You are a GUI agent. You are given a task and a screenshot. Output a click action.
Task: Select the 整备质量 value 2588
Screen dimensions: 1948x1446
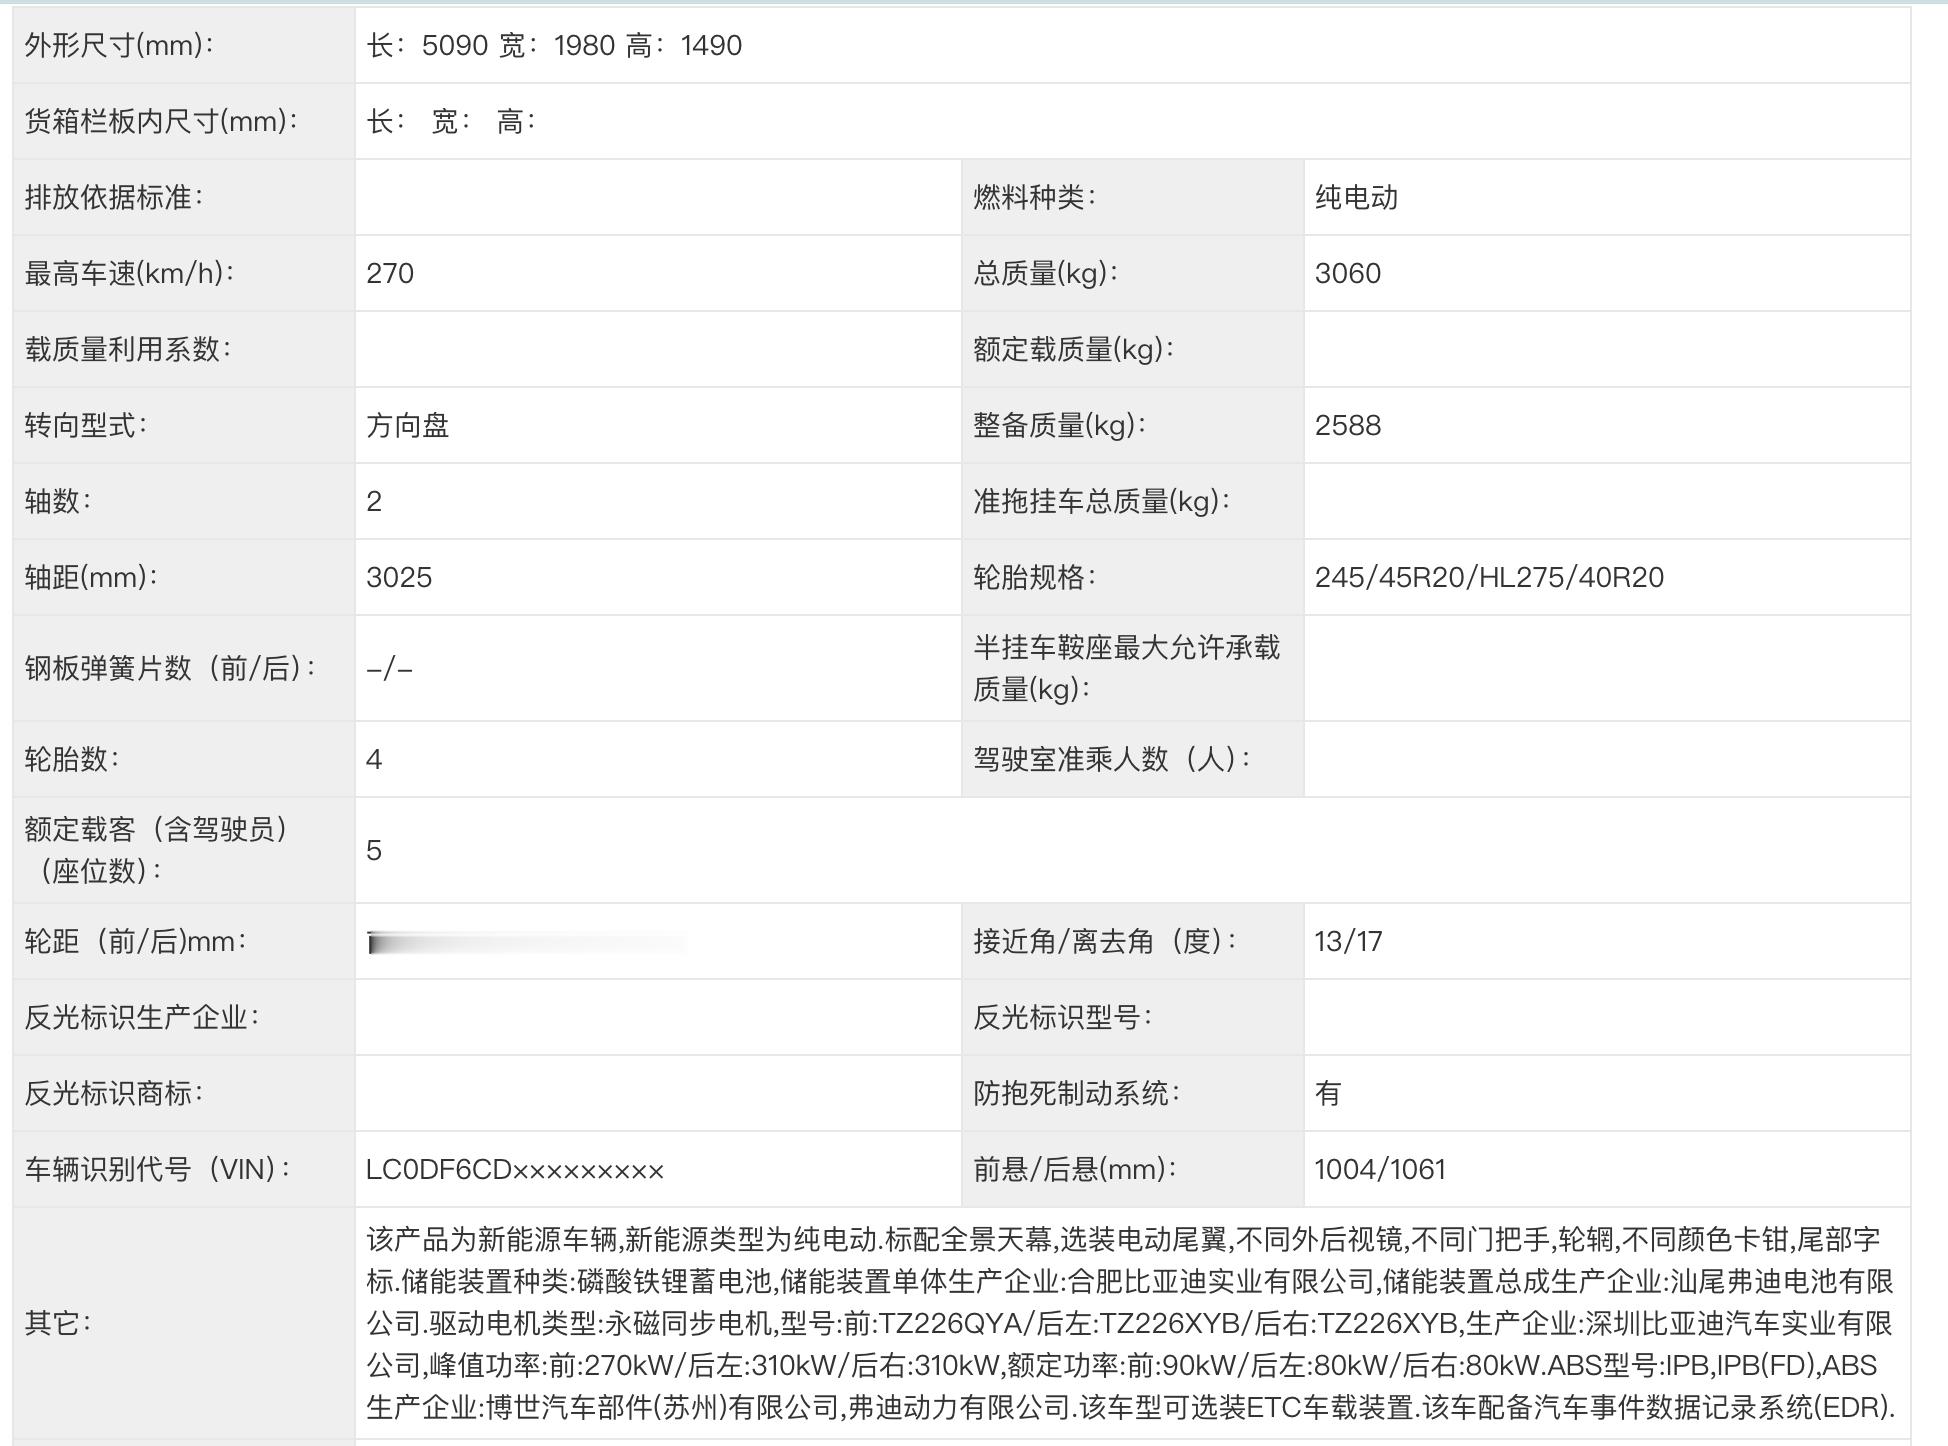pos(1347,426)
